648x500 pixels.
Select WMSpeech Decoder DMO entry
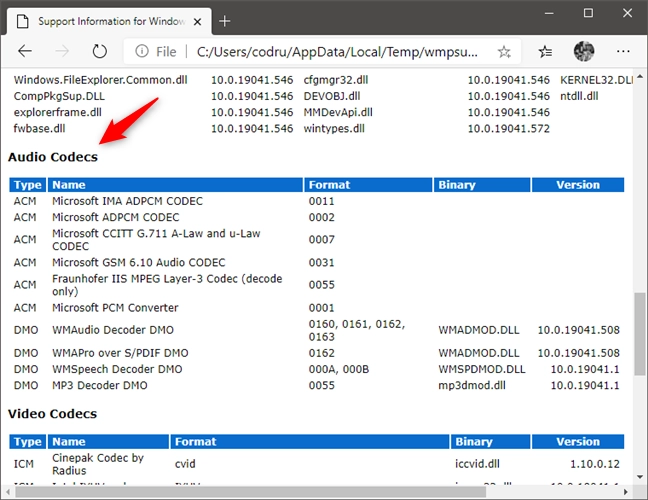(117, 369)
